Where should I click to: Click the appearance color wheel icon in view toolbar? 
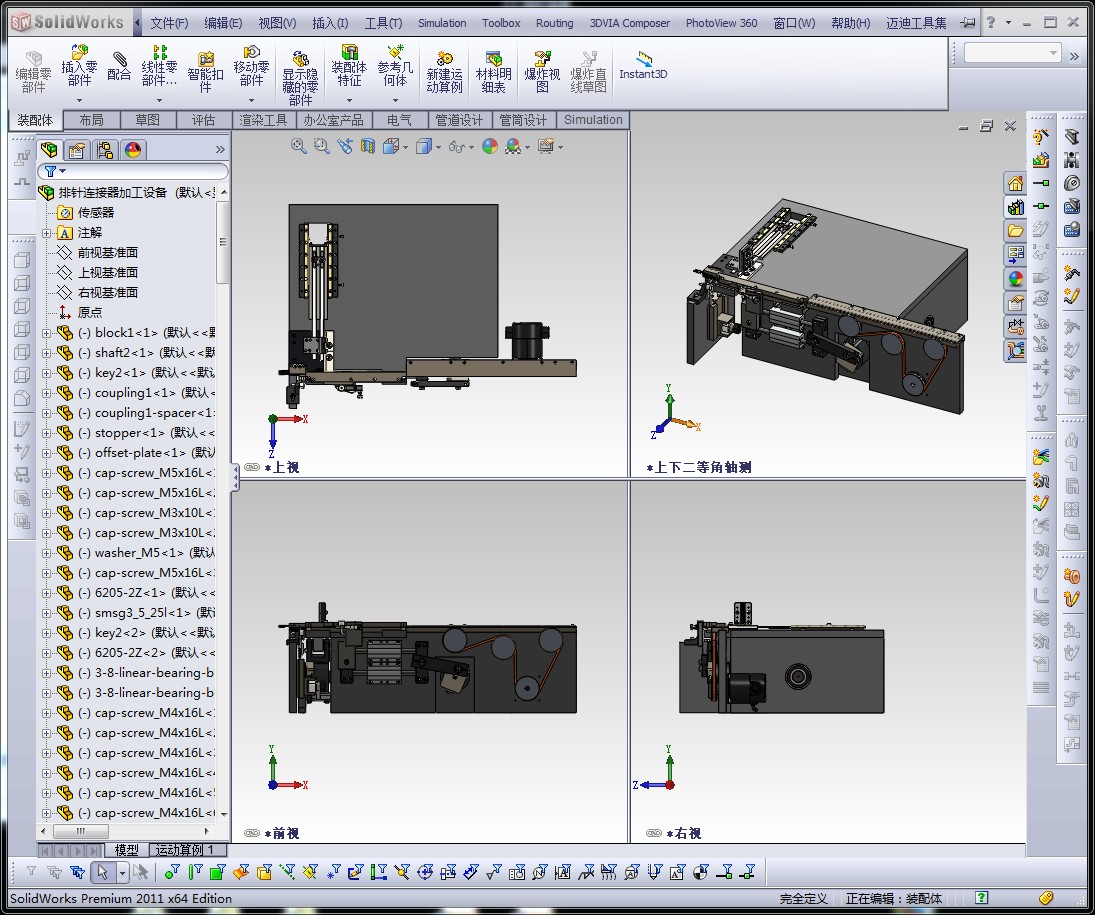click(x=489, y=146)
